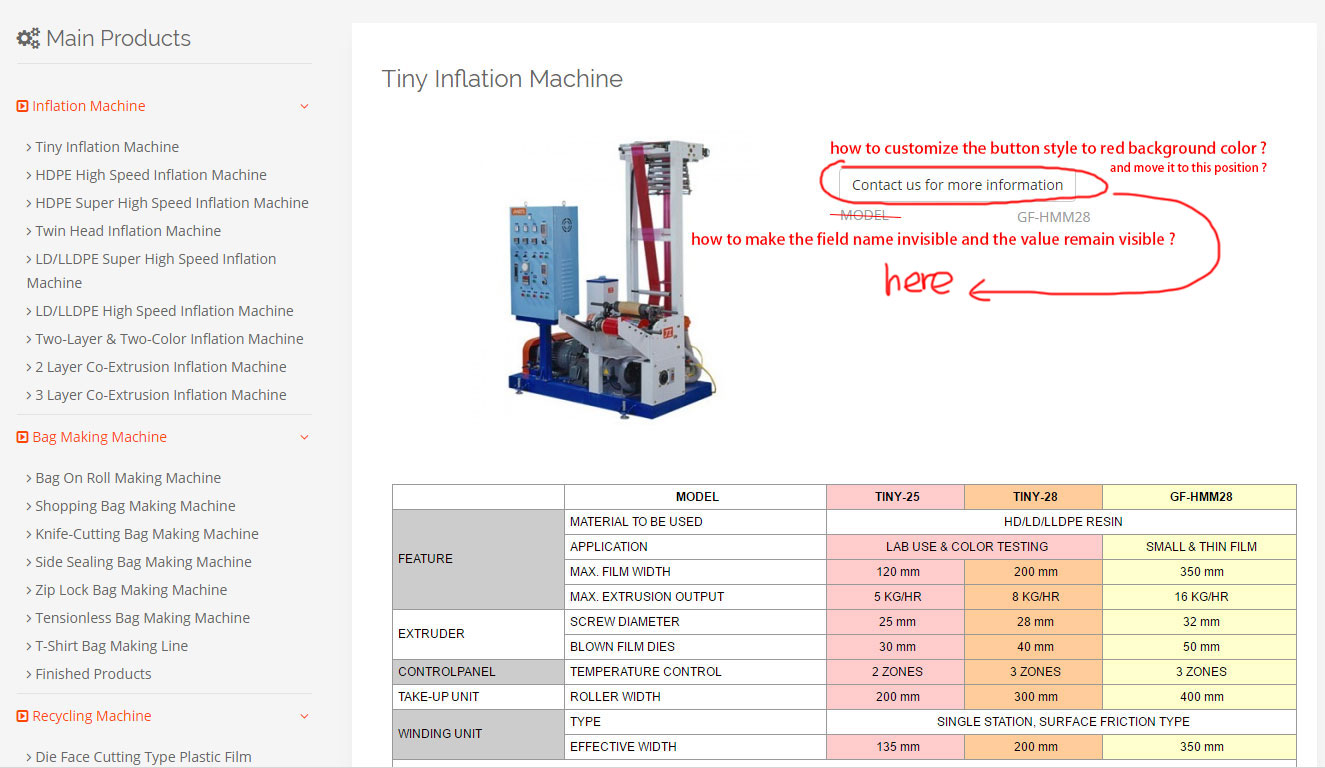
Task: Click the TAKE-UP UNIT row group cell
Action: [479, 697]
